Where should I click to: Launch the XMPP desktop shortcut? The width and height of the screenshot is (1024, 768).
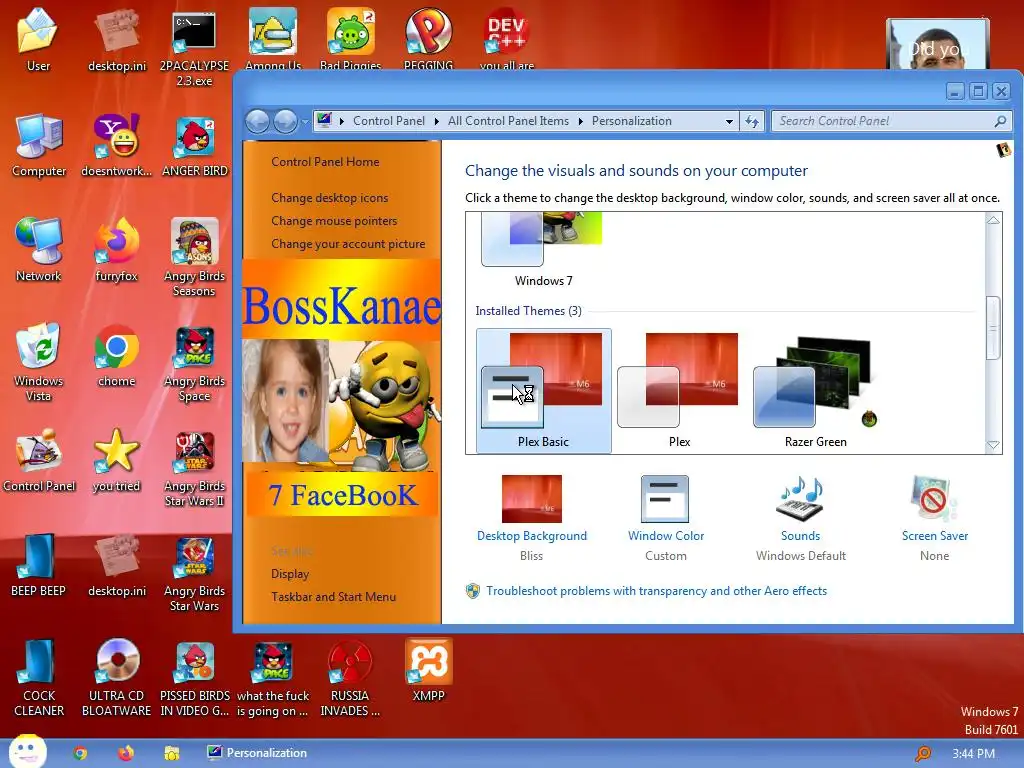428,670
